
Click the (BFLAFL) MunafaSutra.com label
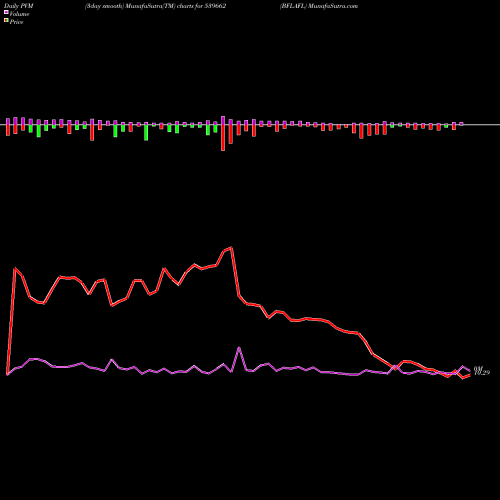tap(319, 6)
